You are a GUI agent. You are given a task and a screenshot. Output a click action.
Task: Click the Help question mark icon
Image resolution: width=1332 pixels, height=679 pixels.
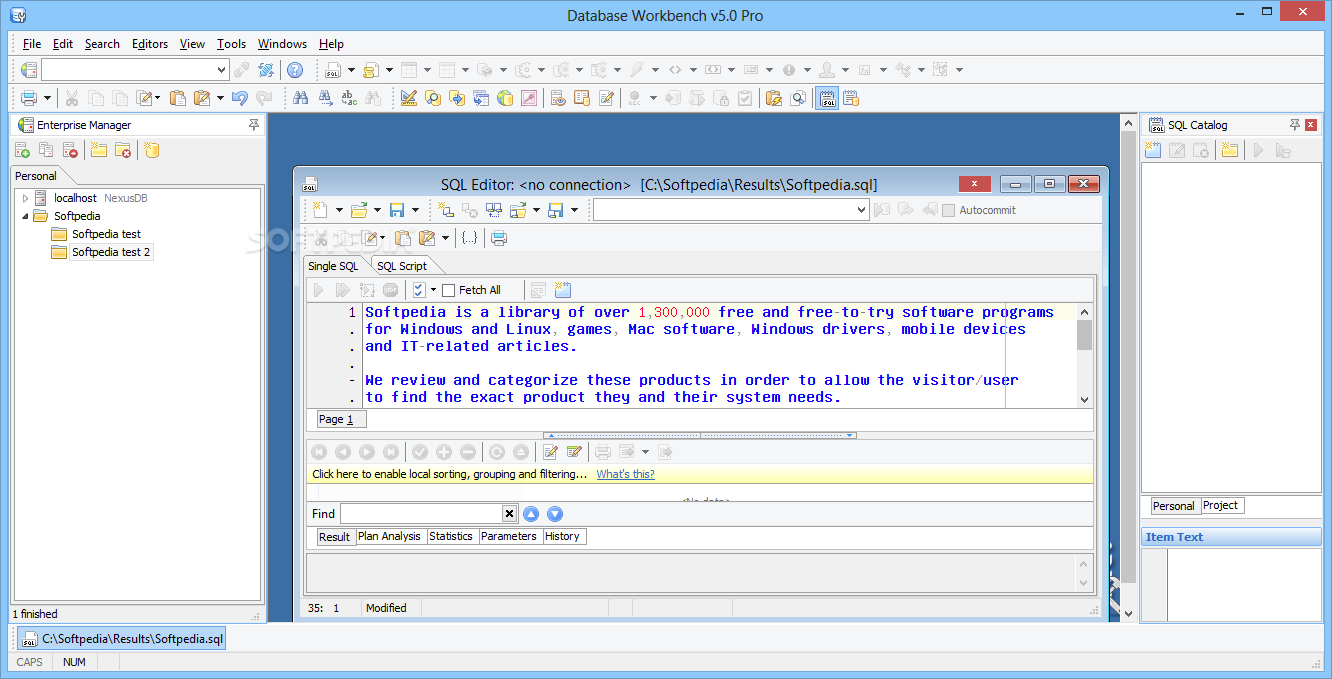coord(295,70)
